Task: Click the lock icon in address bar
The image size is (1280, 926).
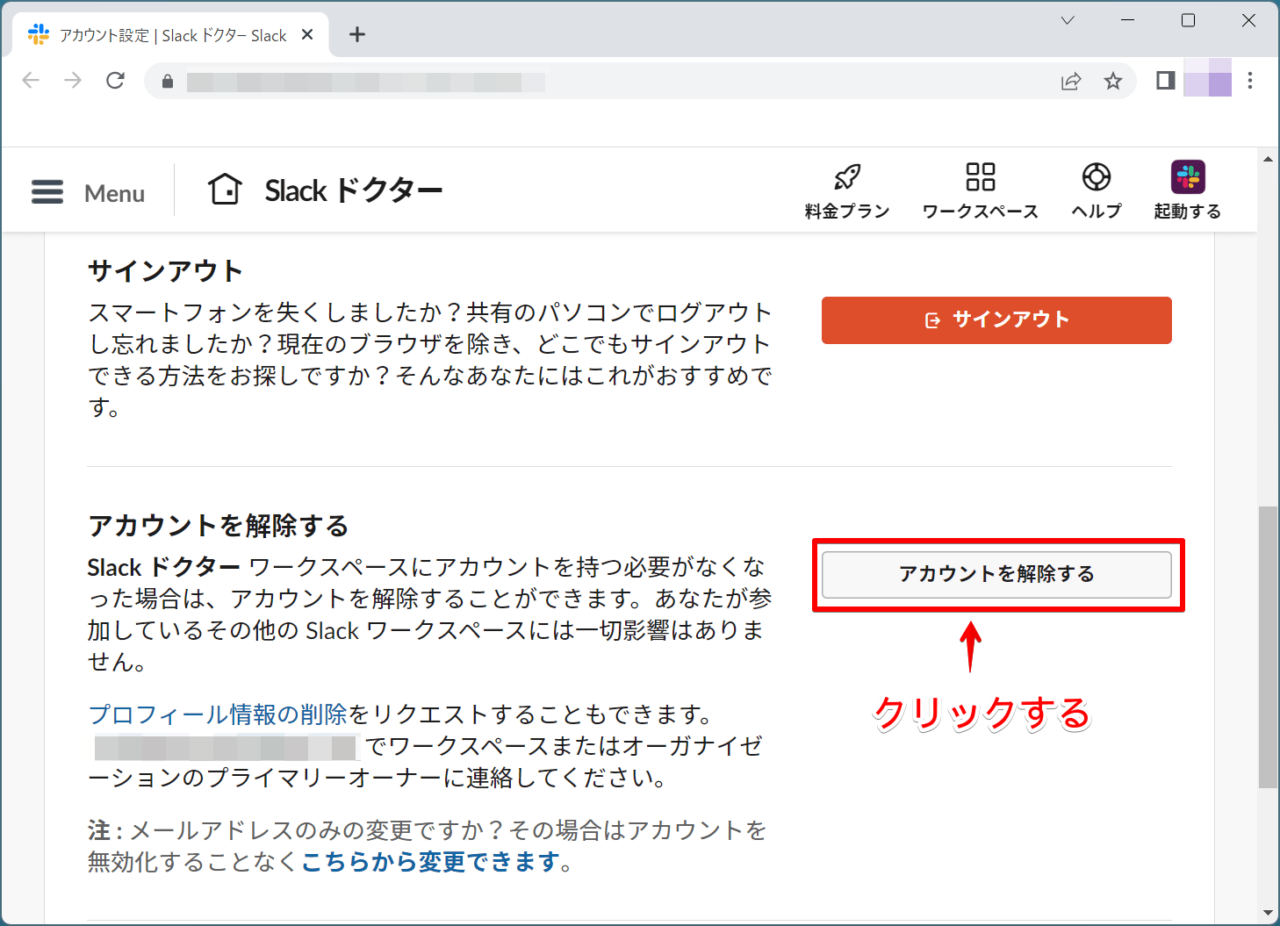Action: point(167,81)
